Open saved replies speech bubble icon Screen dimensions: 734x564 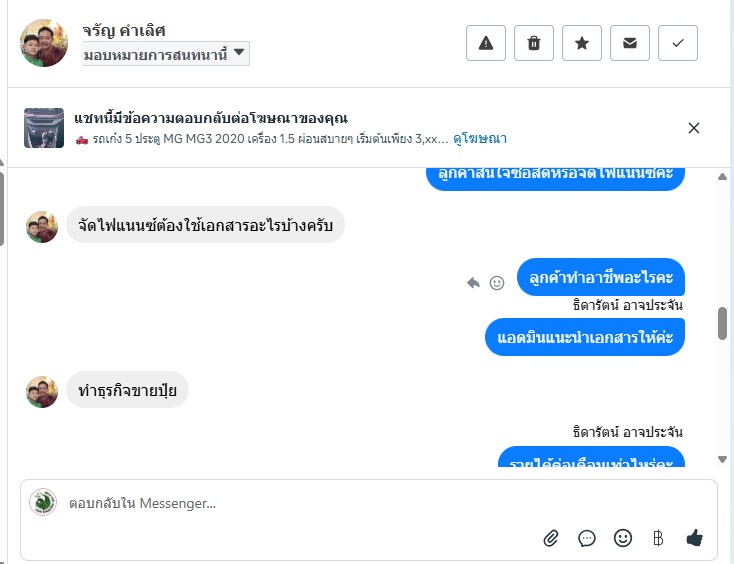point(587,538)
